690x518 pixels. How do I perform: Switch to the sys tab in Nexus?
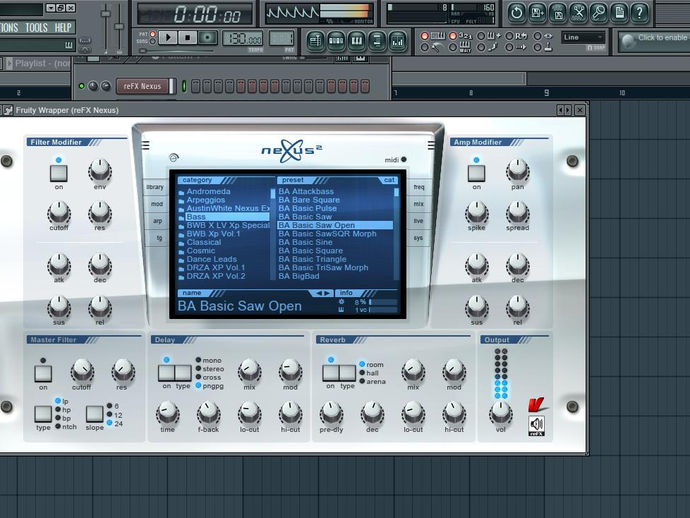pos(418,238)
